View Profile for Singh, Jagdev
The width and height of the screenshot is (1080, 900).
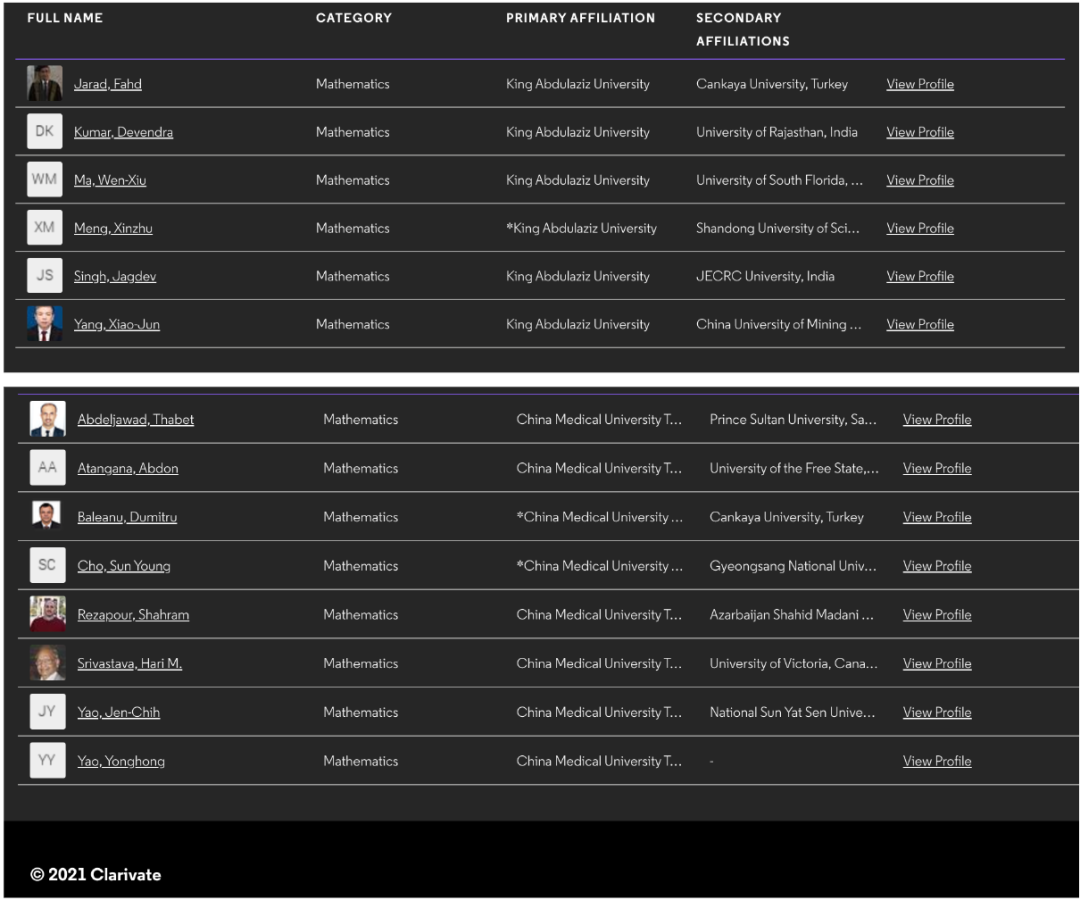(920, 277)
